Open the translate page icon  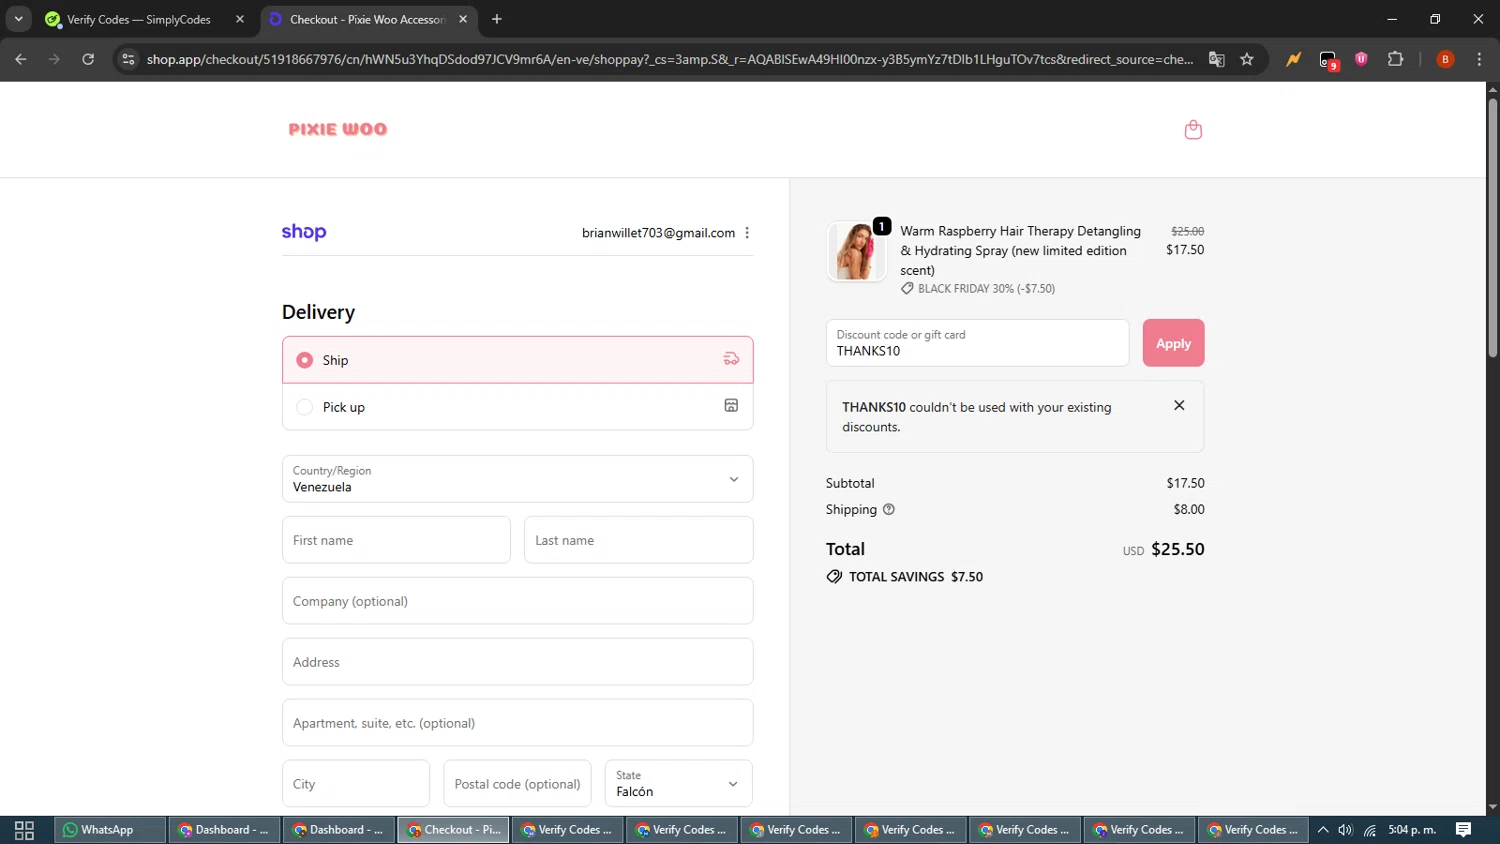tap(1216, 59)
